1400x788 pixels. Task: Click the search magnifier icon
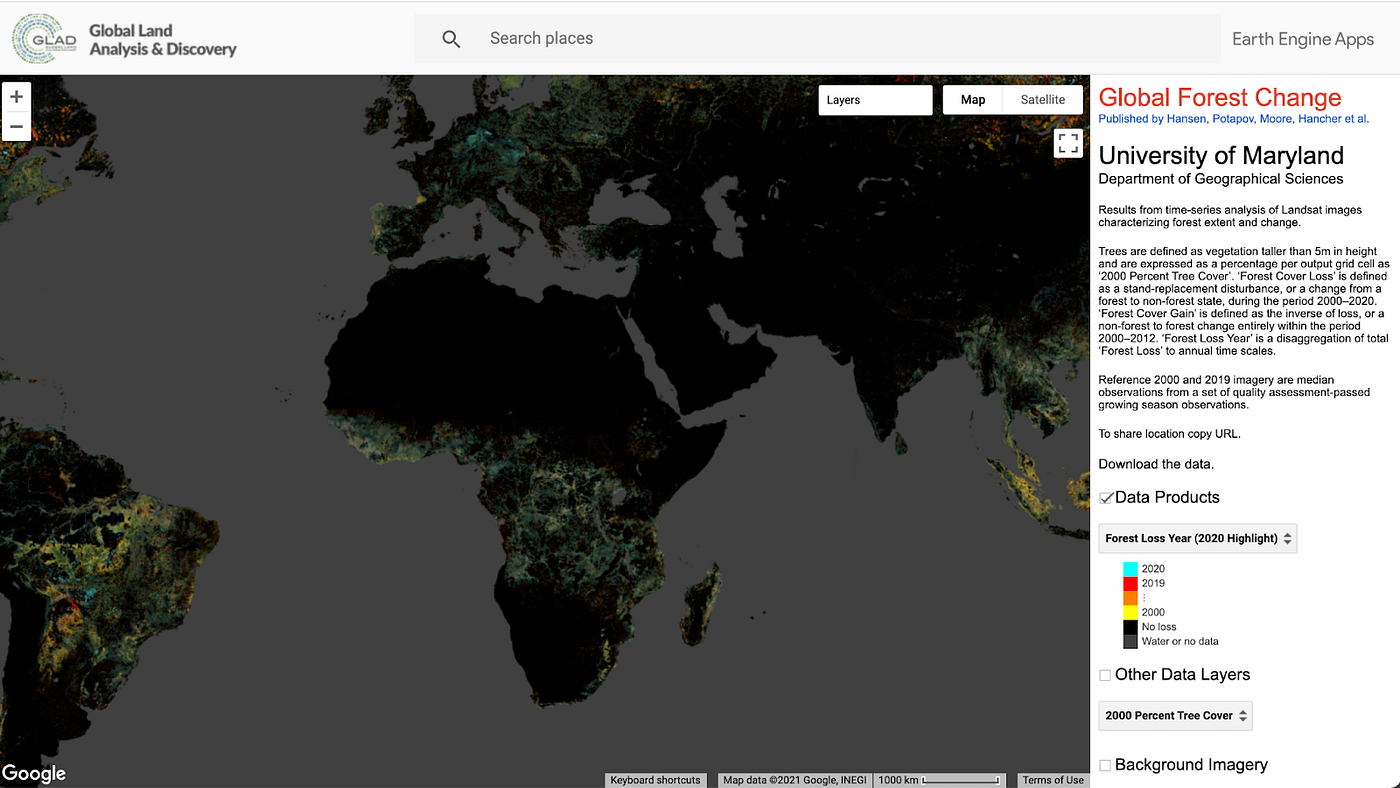point(451,39)
